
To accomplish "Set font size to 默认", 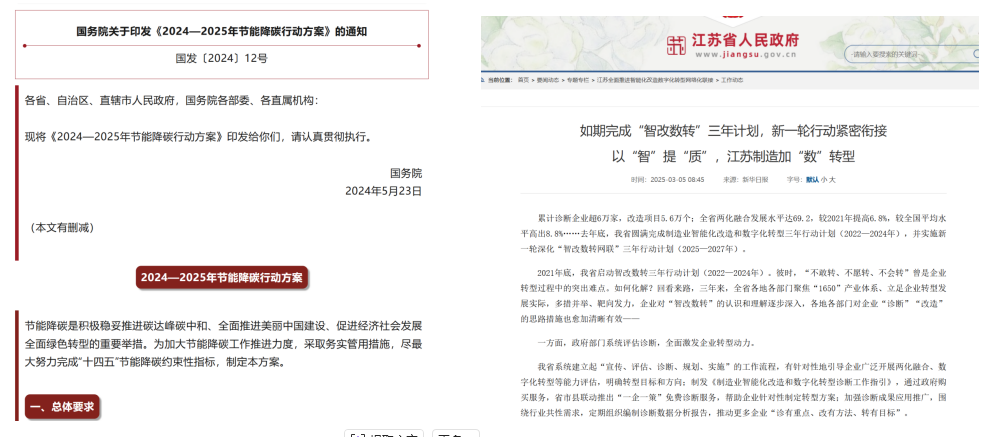I will 811,179.
